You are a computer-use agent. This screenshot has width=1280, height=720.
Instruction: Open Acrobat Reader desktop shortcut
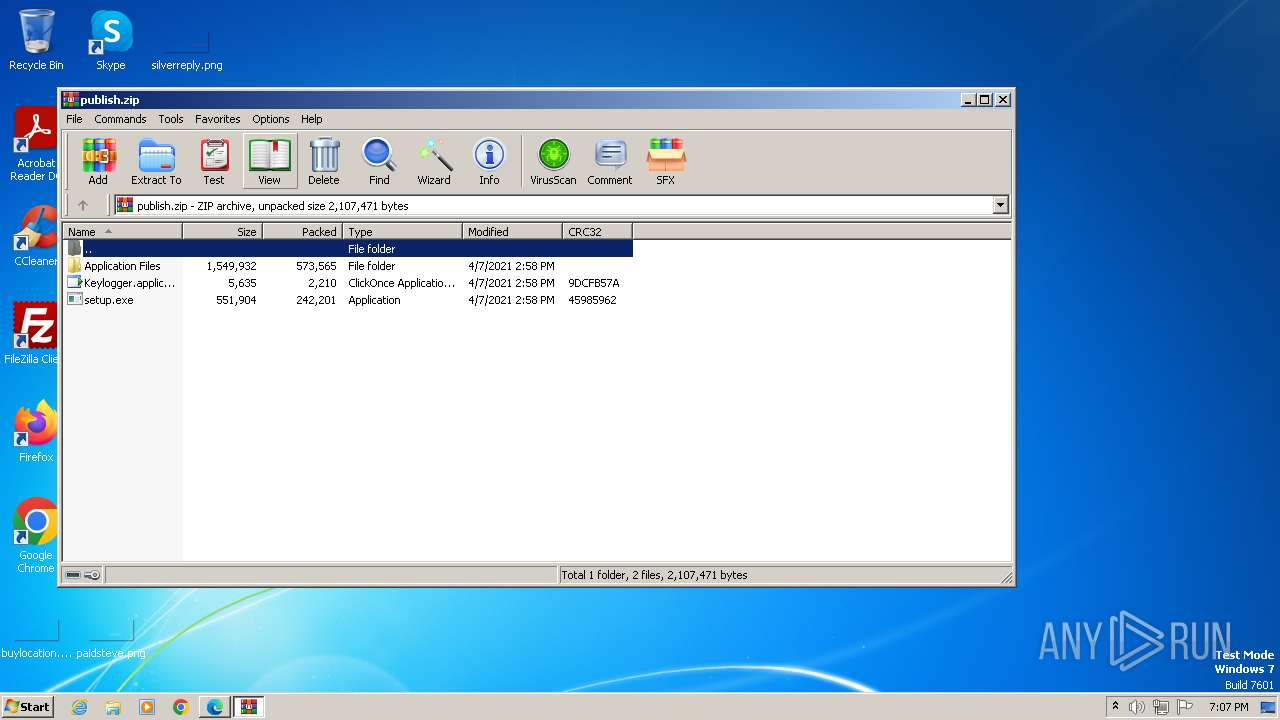pos(34,145)
